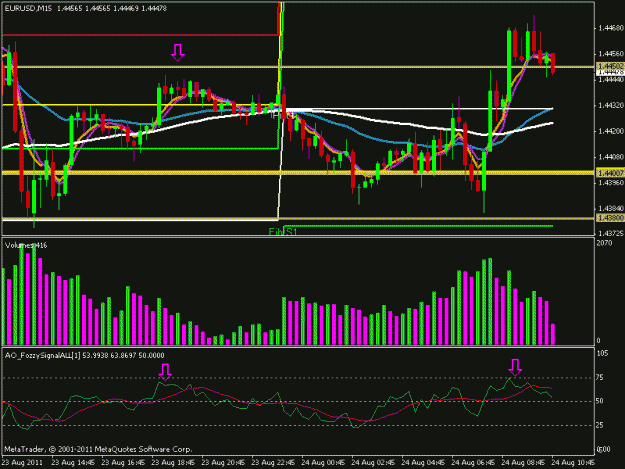Click the 24 Aug 00:45 time label

click(x=323, y=463)
